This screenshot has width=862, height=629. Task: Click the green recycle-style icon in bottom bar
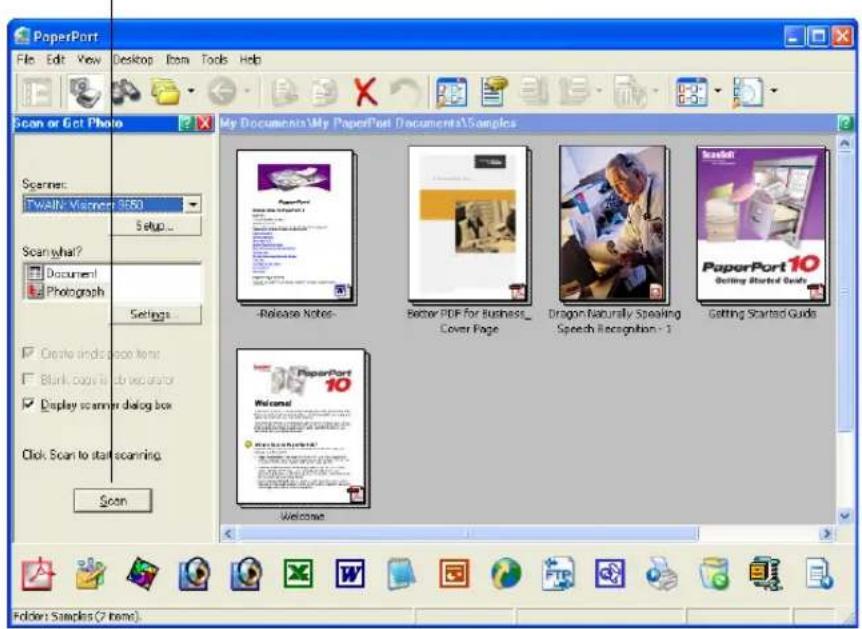point(714,573)
